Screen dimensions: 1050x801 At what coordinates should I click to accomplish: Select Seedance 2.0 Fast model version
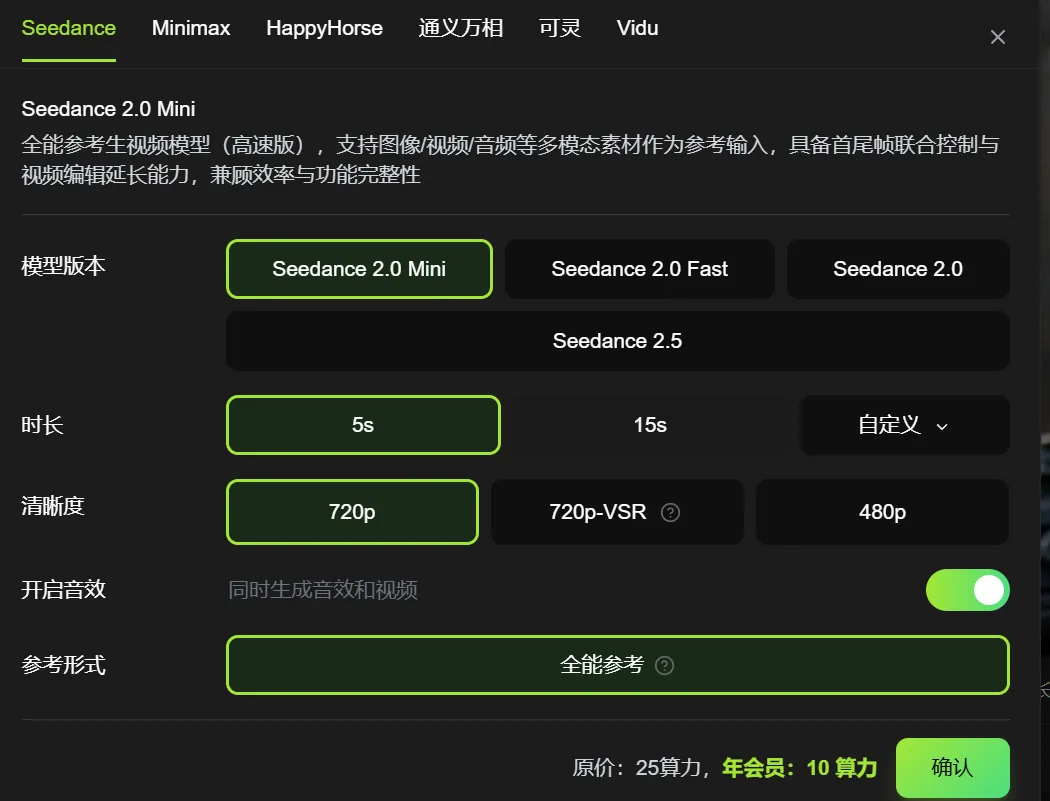tap(640, 269)
